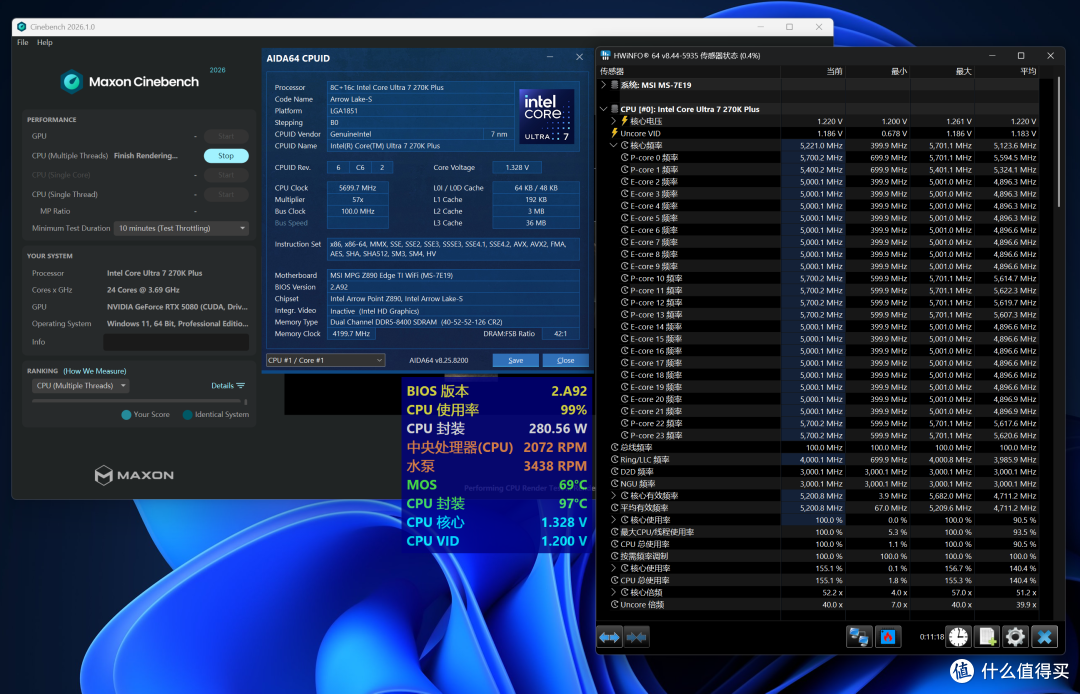This screenshot has height=694, width=1080.
Task: Click the 按需频率调制 row
Action: tap(818, 556)
